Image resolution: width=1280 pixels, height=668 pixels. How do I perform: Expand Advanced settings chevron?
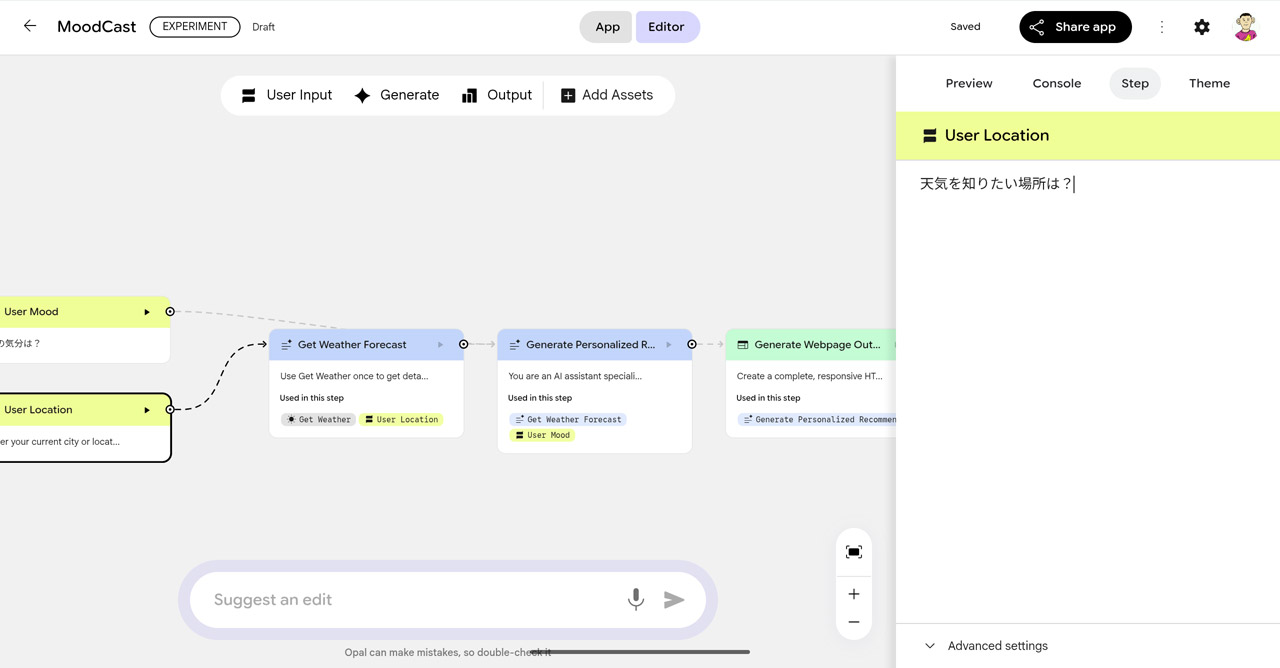[930, 646]
